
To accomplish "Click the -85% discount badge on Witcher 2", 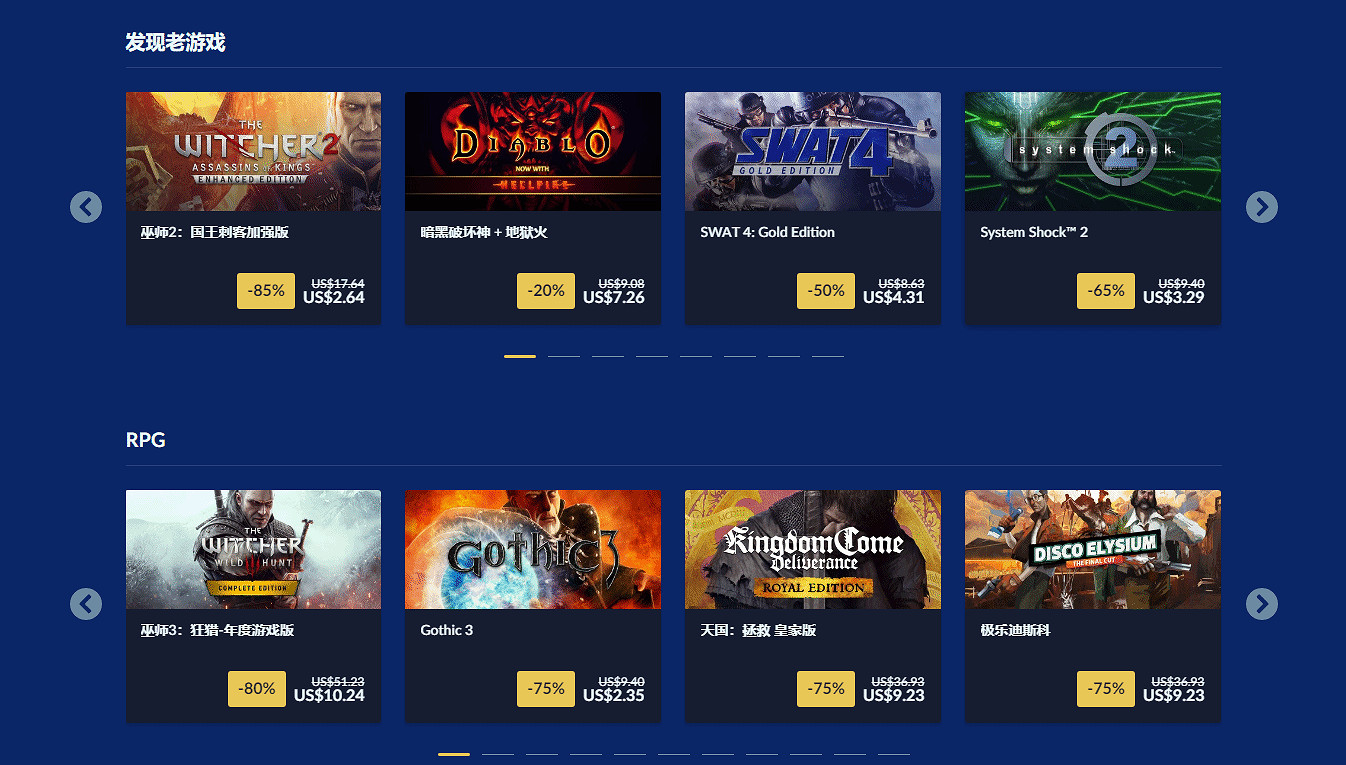I will click(266, 291).
